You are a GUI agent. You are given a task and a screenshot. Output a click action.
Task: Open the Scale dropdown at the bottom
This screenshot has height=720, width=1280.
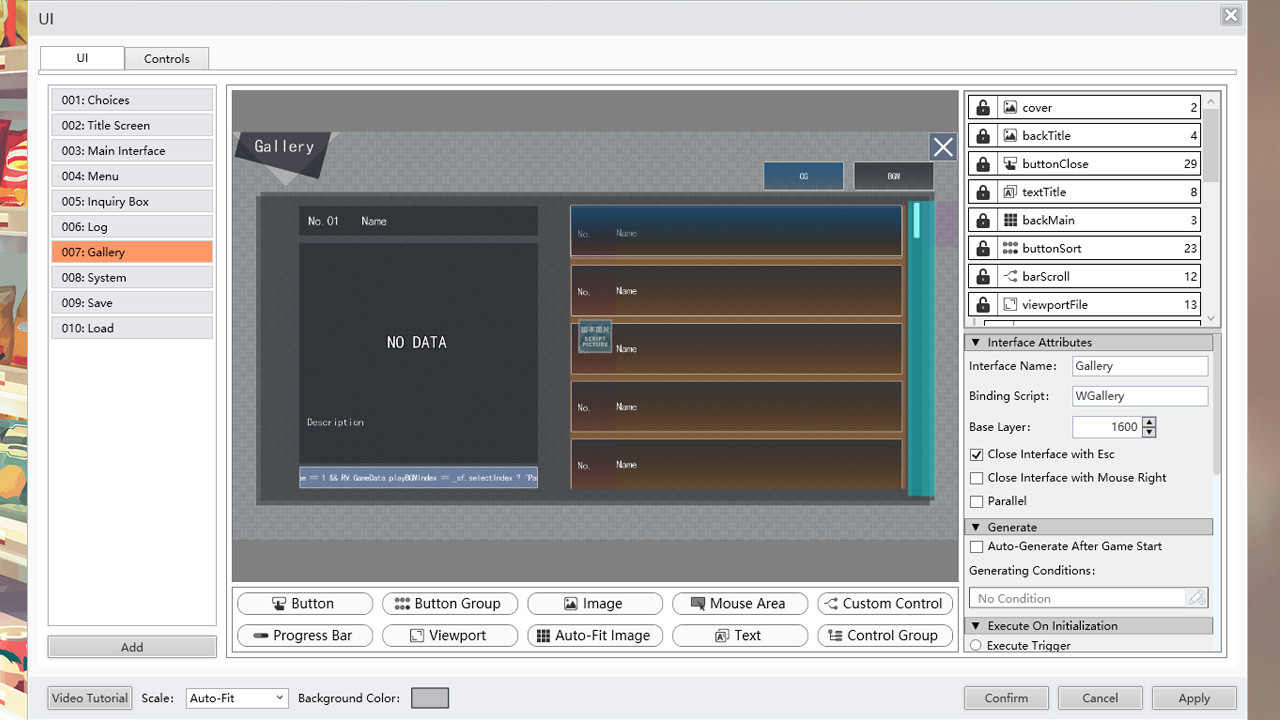click(236, 697)
